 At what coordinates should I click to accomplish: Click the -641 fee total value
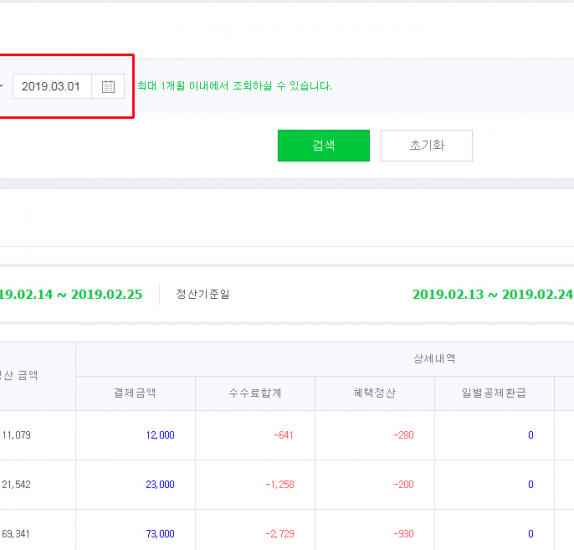tap(283, 435)
